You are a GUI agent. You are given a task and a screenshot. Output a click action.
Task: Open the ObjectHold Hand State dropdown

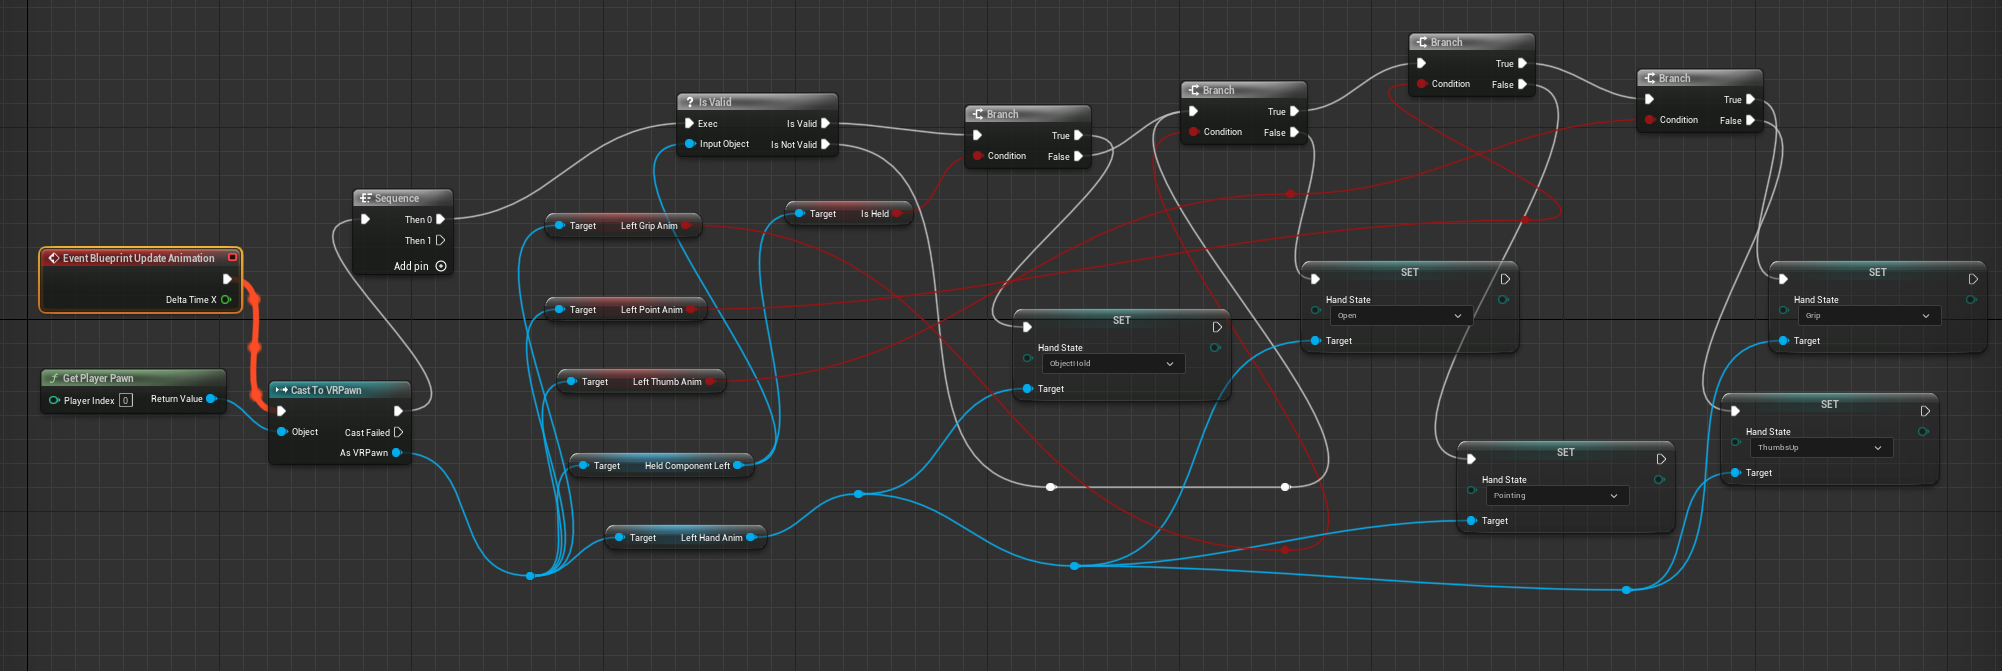[1113, 364]
